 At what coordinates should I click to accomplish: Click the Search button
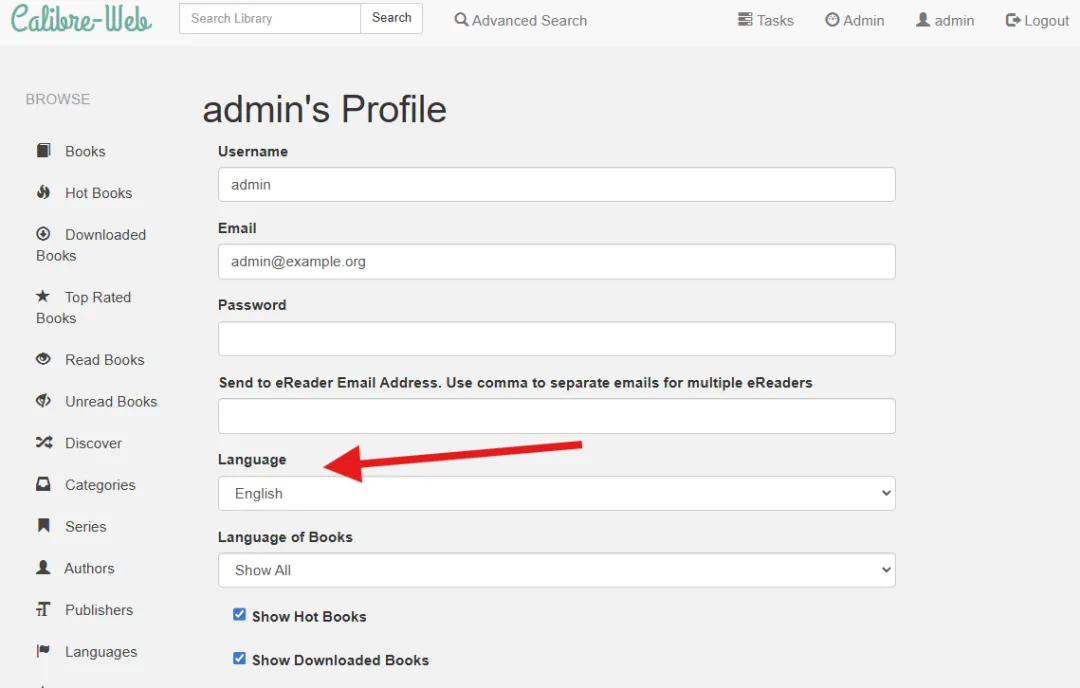[x=391, y=18]
